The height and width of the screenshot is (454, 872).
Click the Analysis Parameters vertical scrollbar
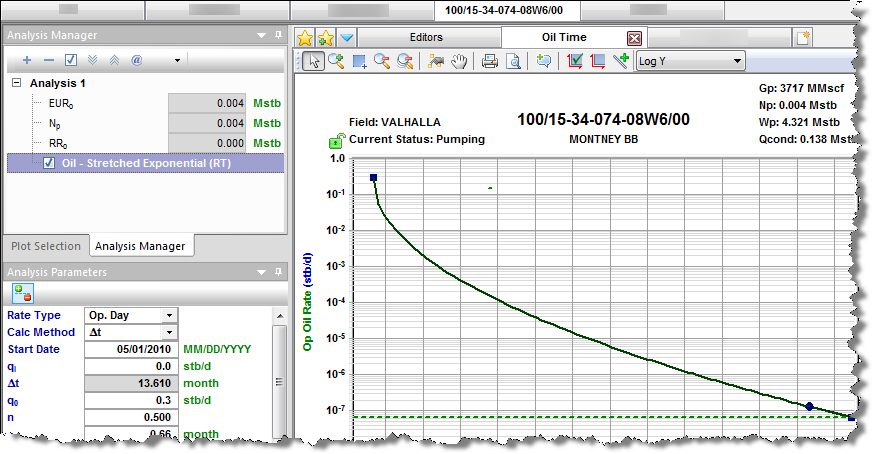coord(280,370)
